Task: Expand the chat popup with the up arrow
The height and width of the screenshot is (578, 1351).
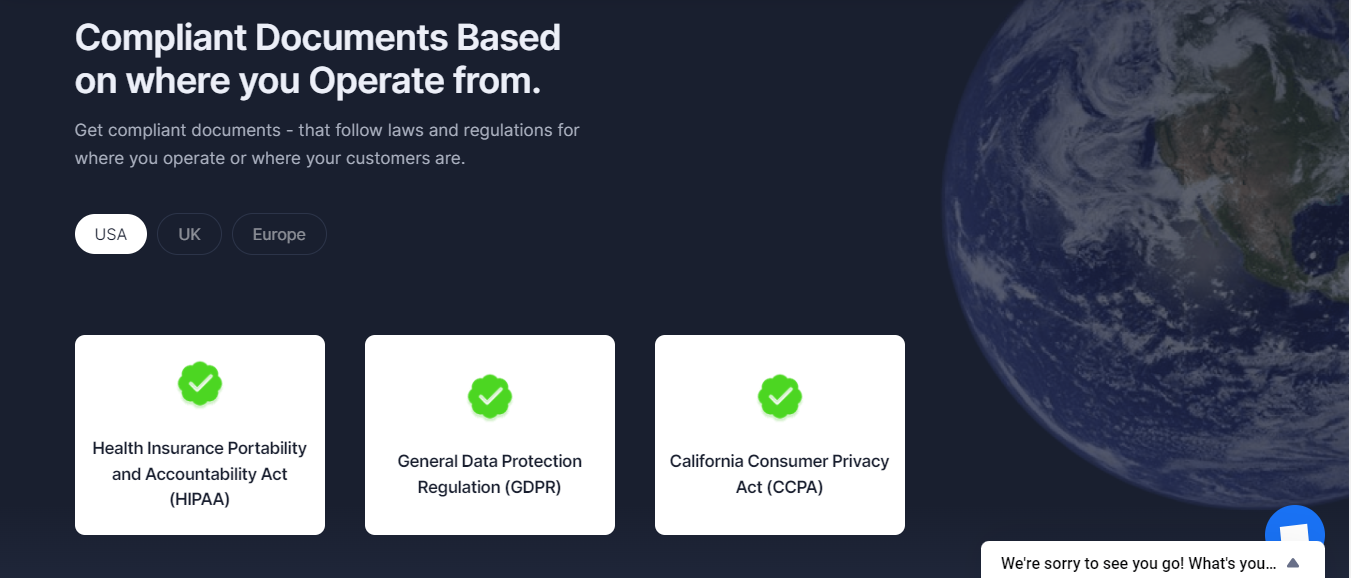Action: click(x=1293, y=563)
